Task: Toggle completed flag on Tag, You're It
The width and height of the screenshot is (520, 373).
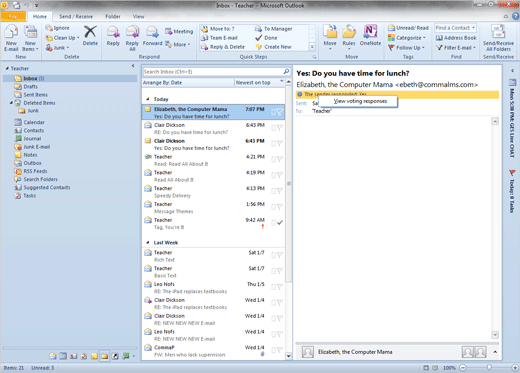Action: (280, 222)
